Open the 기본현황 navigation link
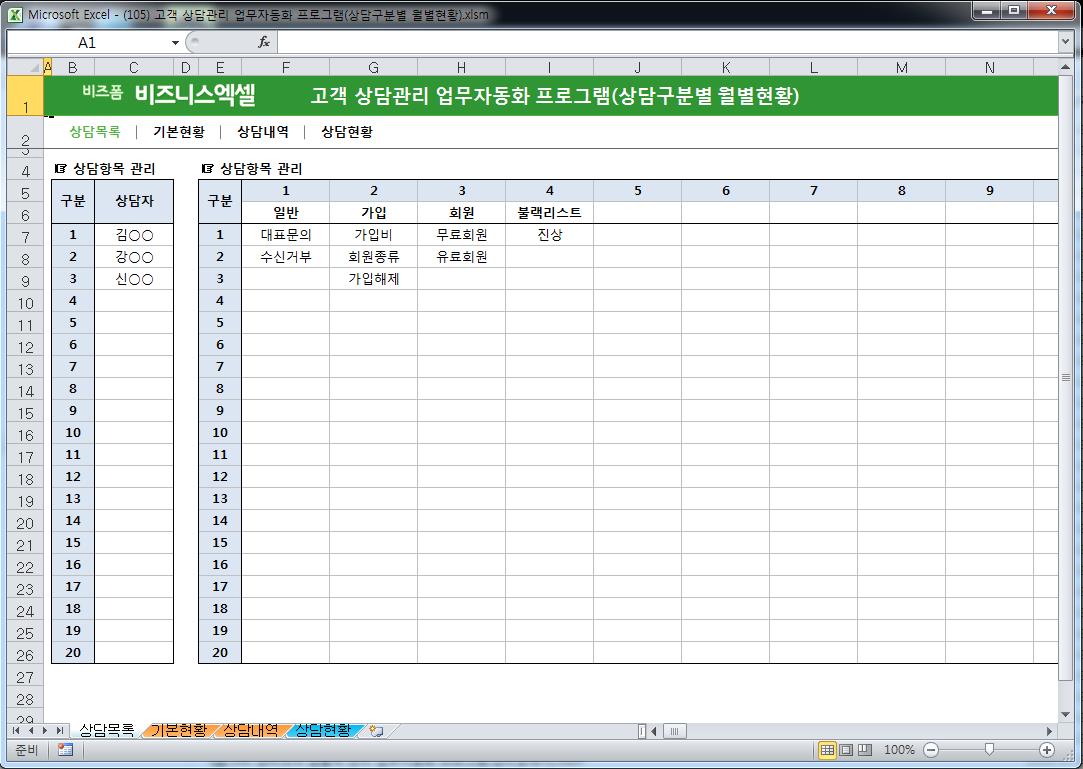The height and width of the screenshot is (769, 1083). coord(179,131)
